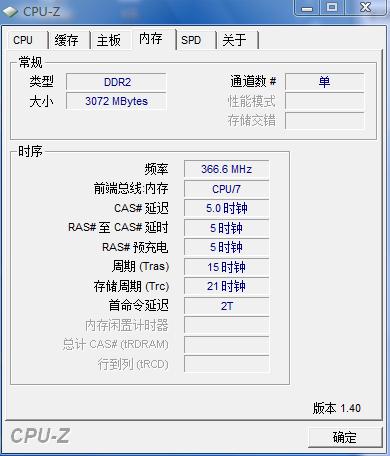Click the 首命令延迟 label
Screen dimensions: 390x456
point(139,306)
